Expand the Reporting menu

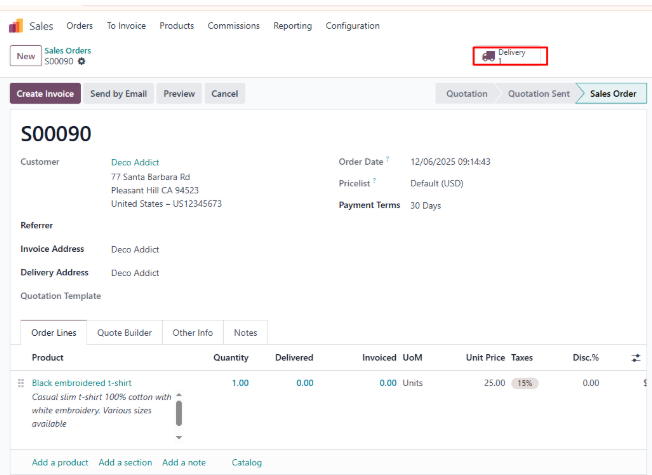click(292, 26)
